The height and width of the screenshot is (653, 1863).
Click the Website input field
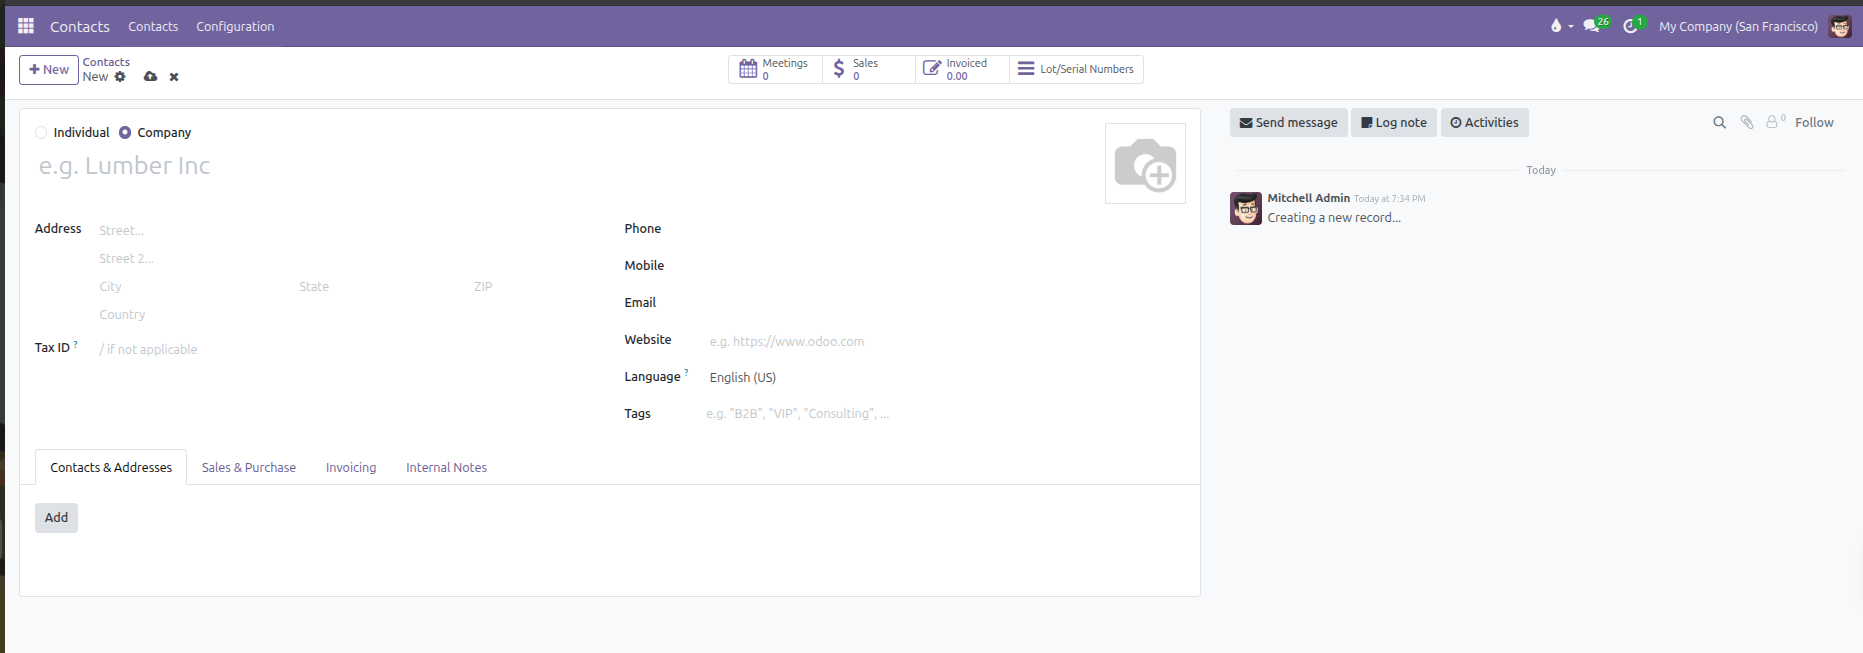coord(945,342)
